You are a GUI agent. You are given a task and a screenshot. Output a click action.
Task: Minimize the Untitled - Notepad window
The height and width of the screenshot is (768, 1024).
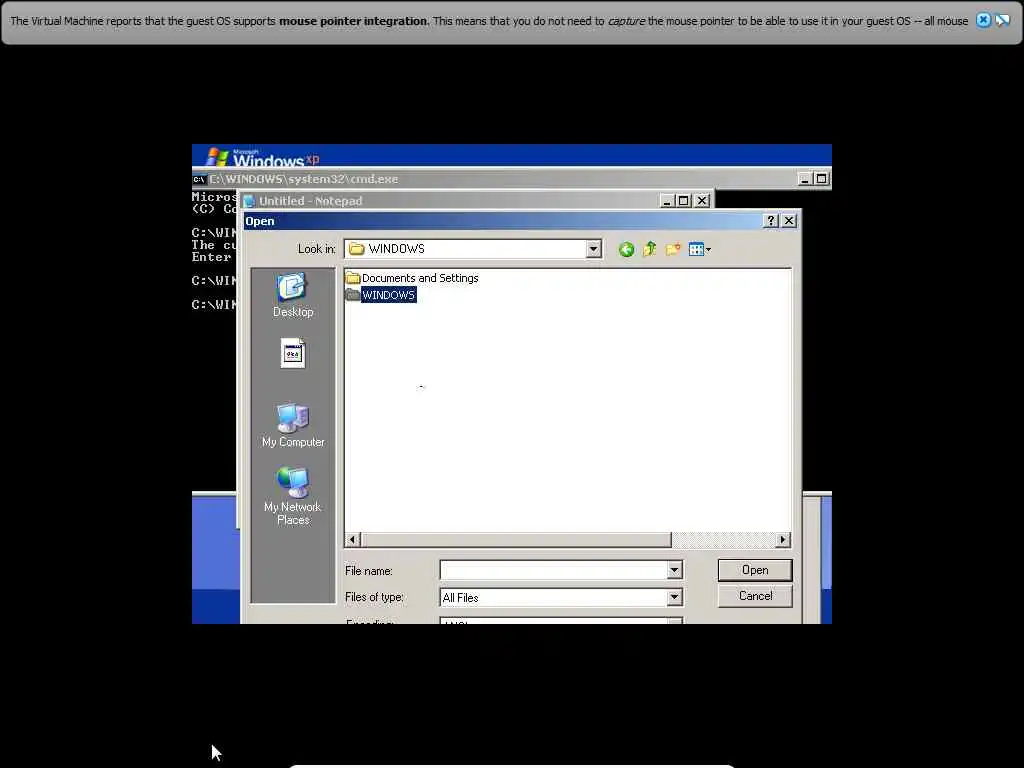tap(666, 200)
